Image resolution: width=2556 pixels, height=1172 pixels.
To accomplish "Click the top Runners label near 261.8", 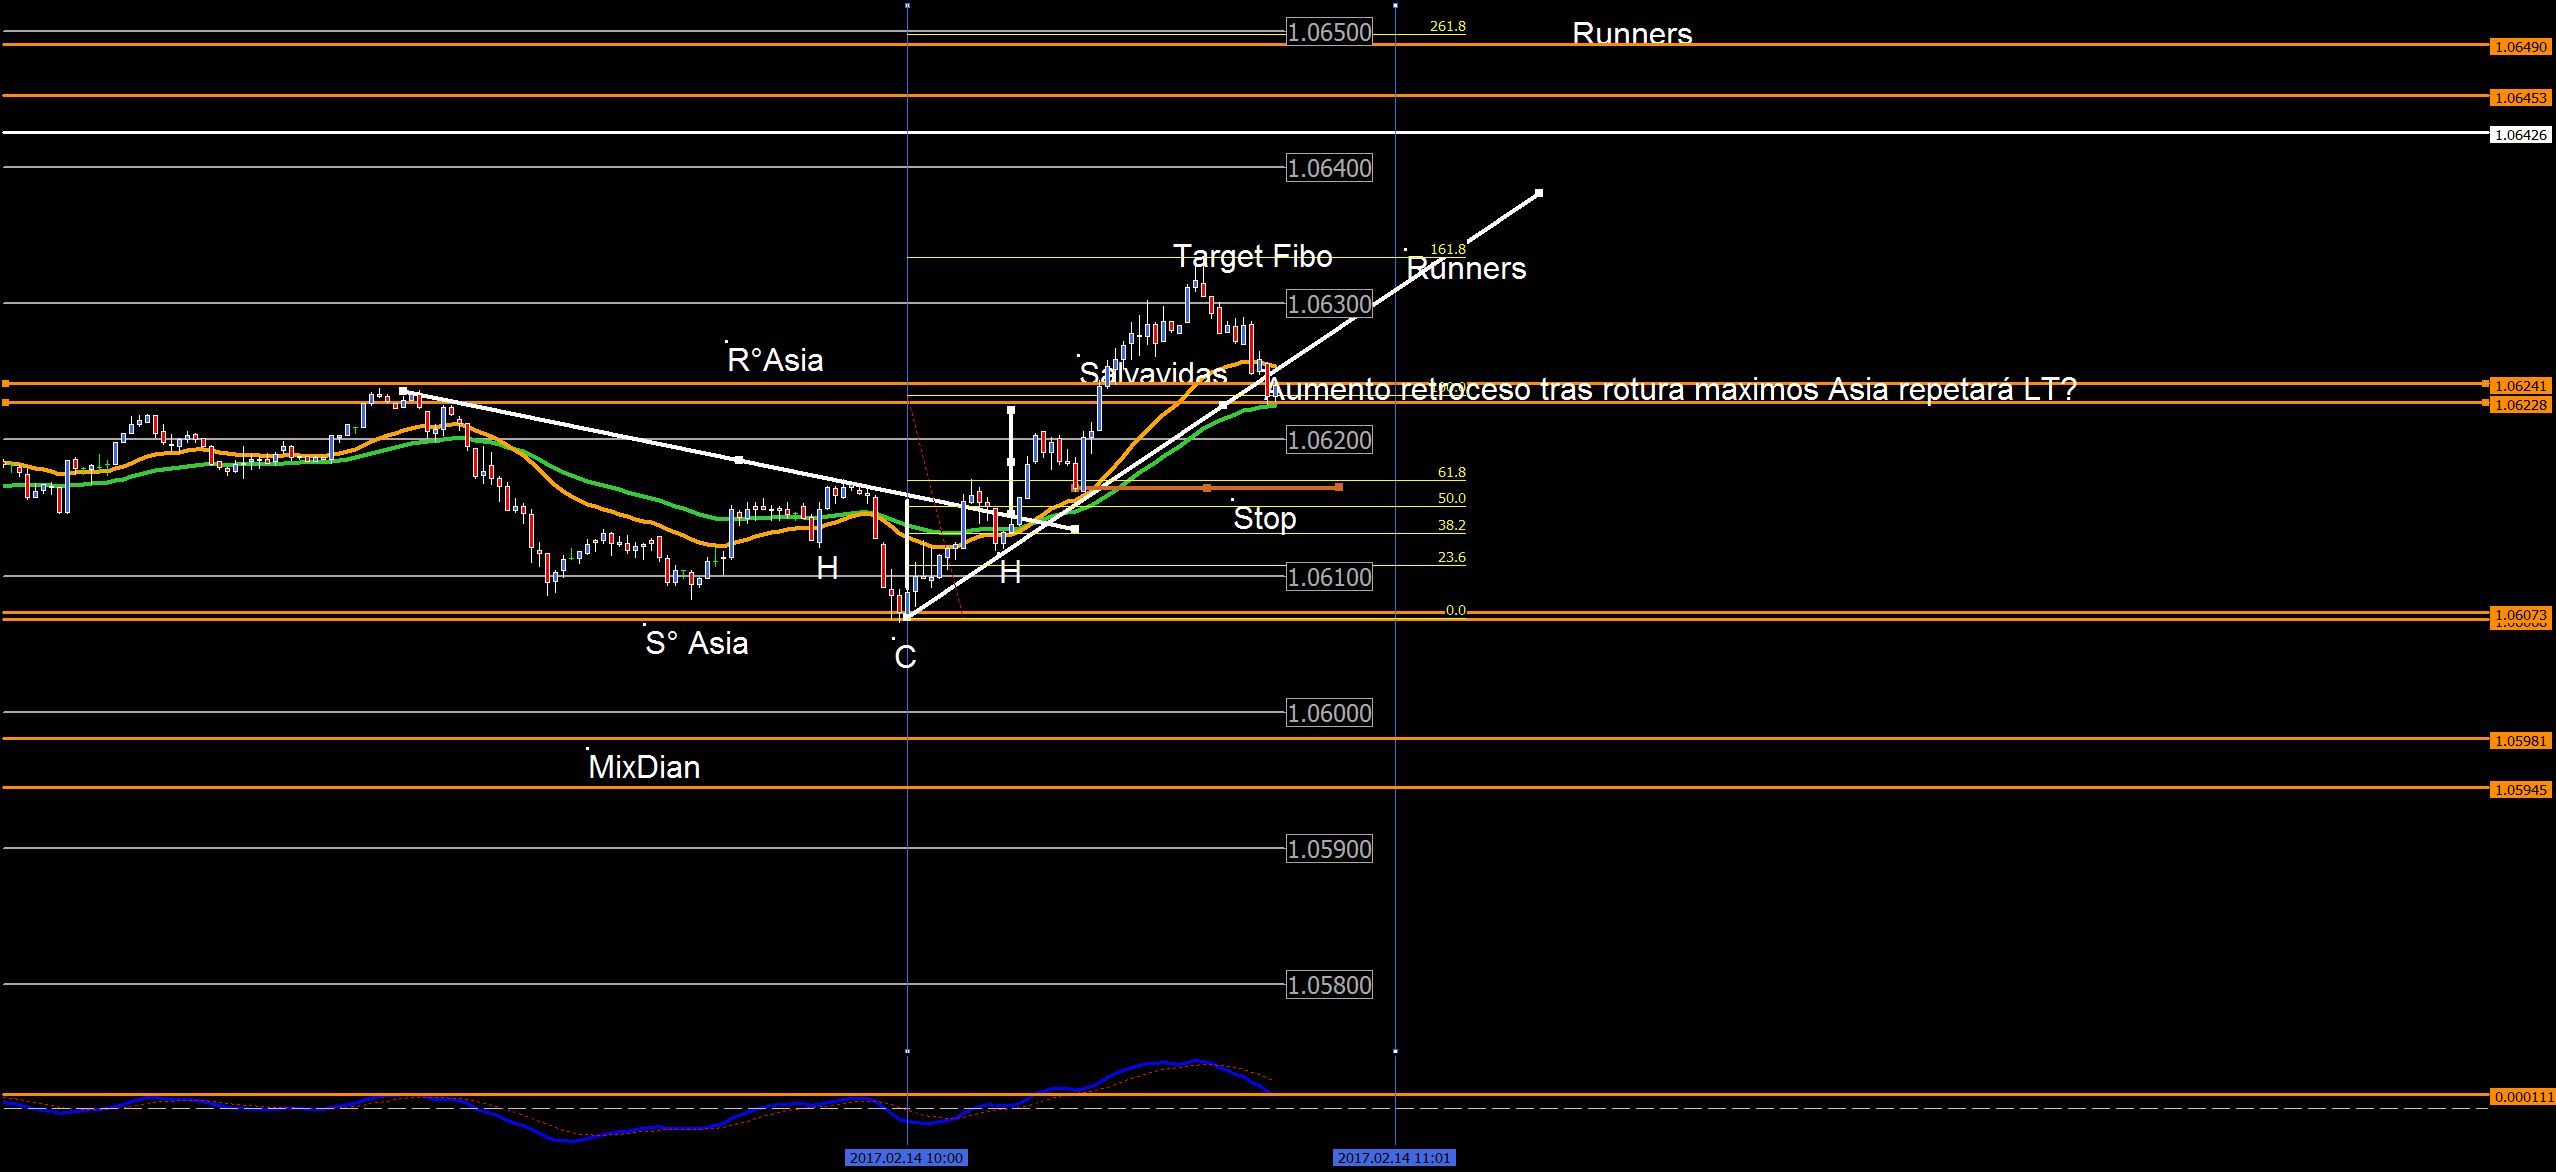I will tap(1632, 33).
